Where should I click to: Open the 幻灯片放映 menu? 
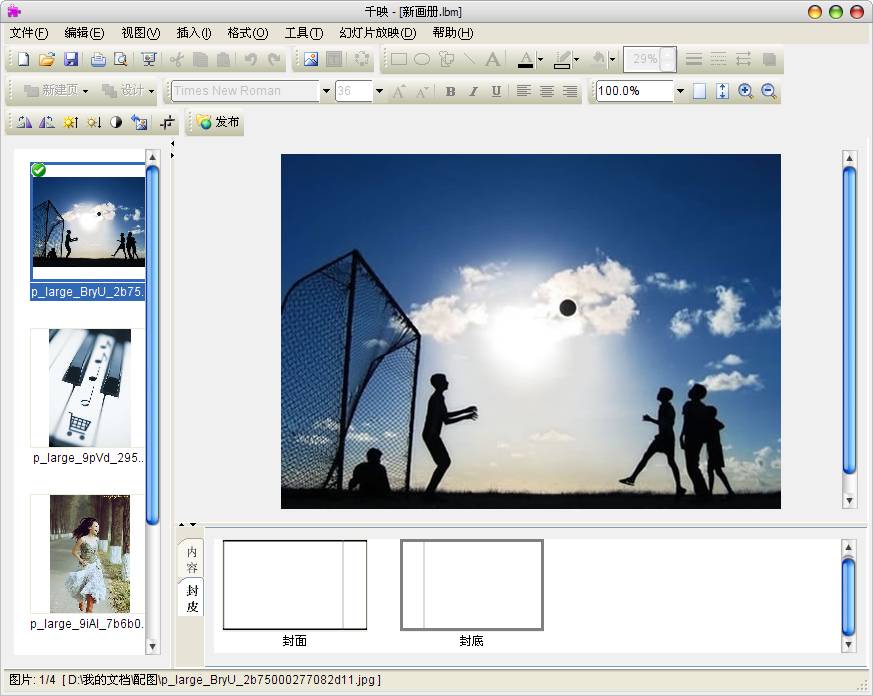[x=377, y=33]
